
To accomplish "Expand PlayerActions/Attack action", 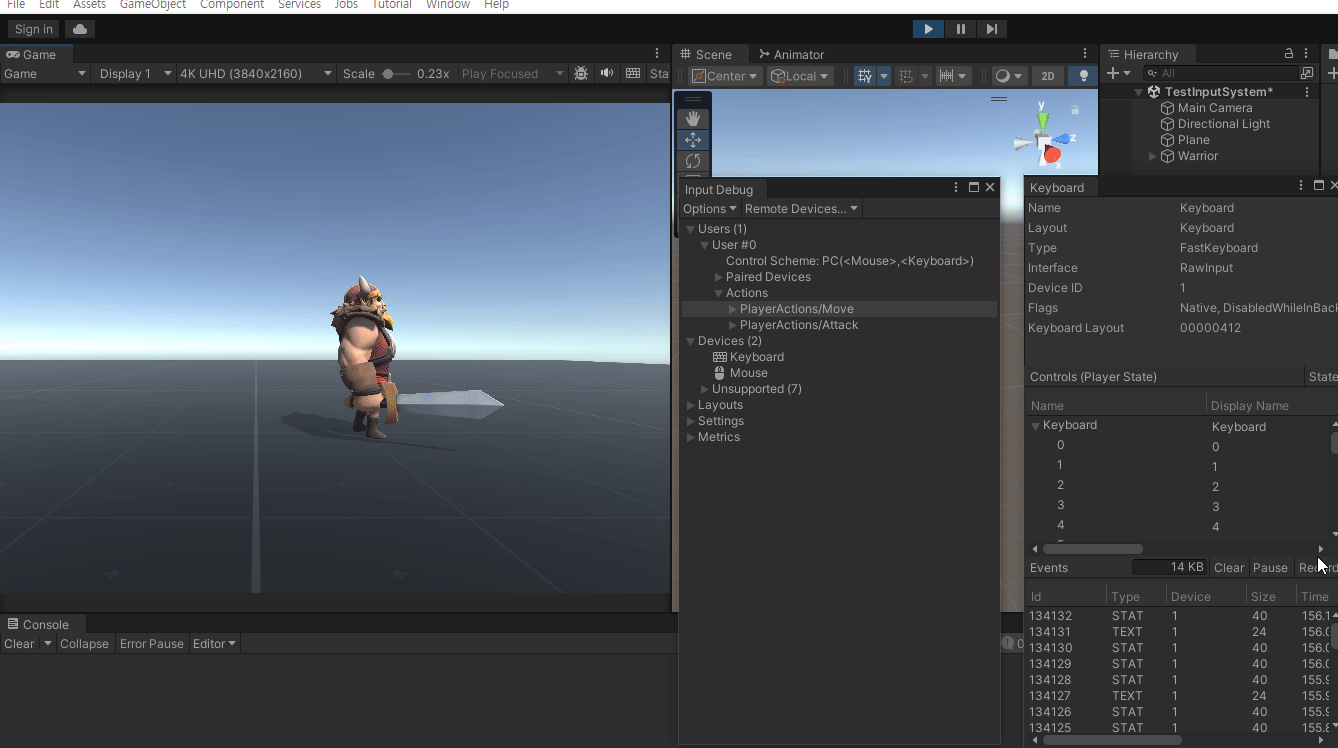I will 732,325.
